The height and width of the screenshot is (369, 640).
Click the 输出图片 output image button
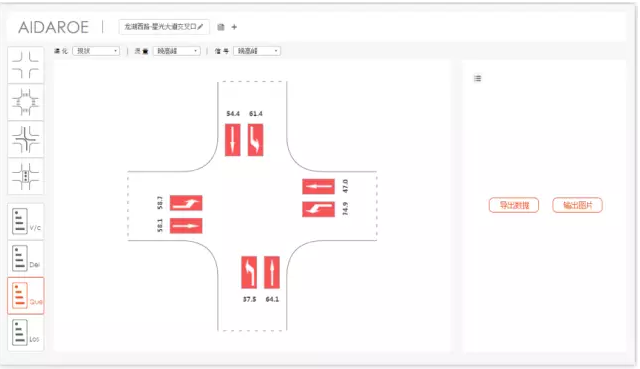578,205
